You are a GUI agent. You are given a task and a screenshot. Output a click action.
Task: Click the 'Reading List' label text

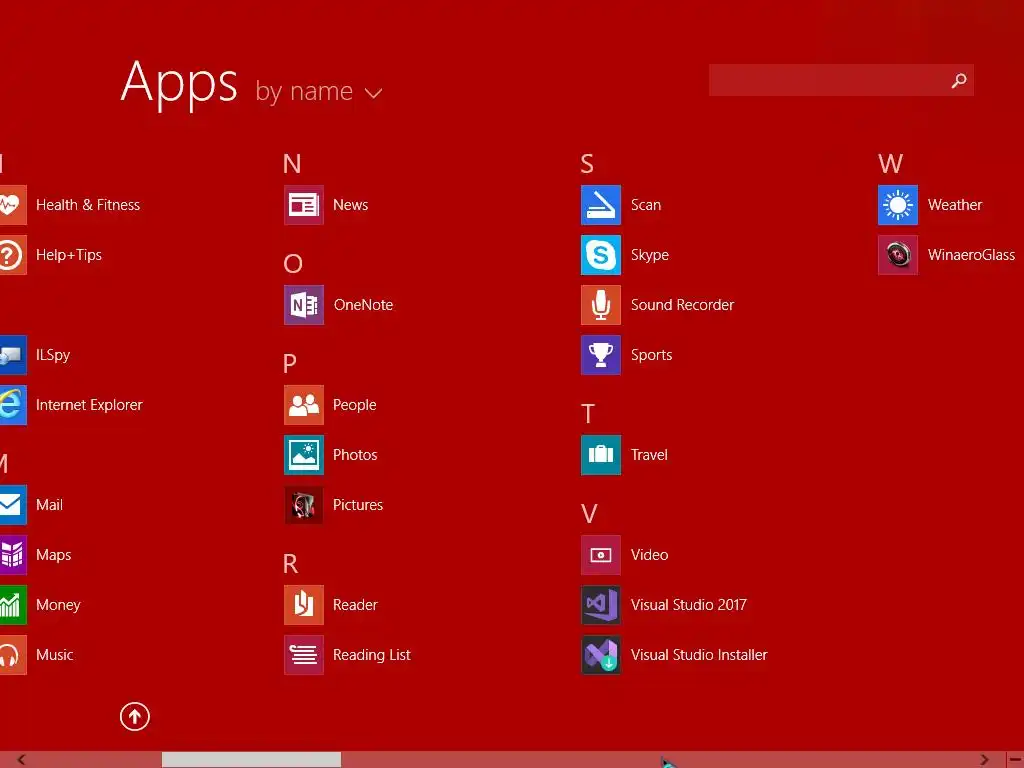tap(372, 655)
